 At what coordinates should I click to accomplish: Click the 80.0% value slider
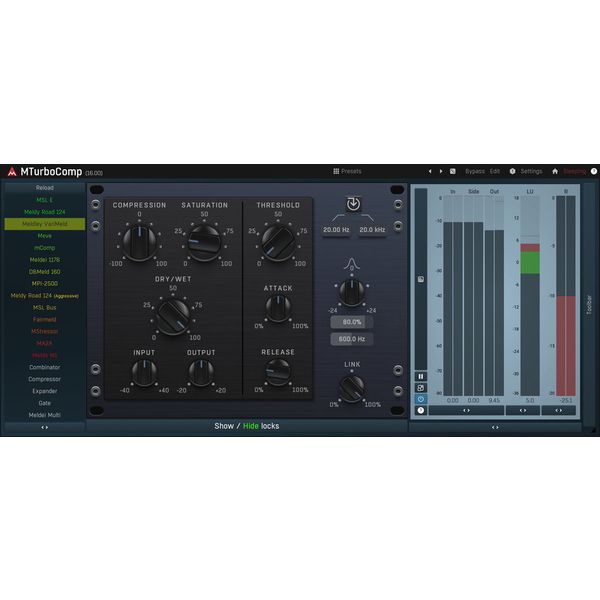pyautogui.click(x=352, y=322)
